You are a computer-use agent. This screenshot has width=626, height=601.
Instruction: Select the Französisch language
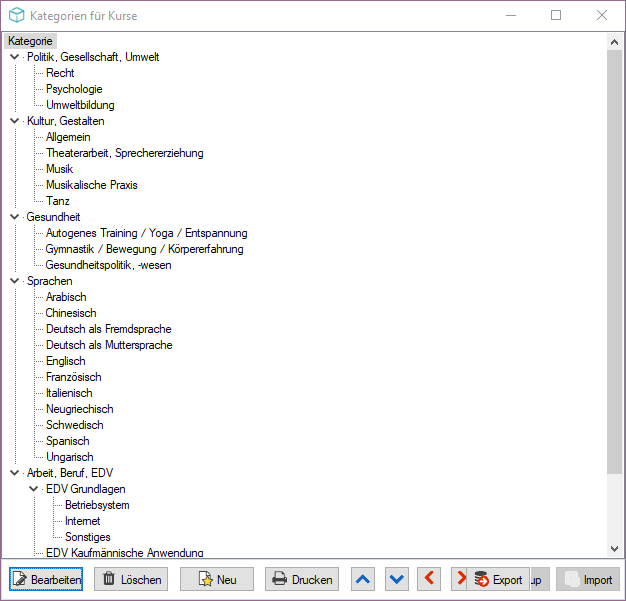point(73,377)
